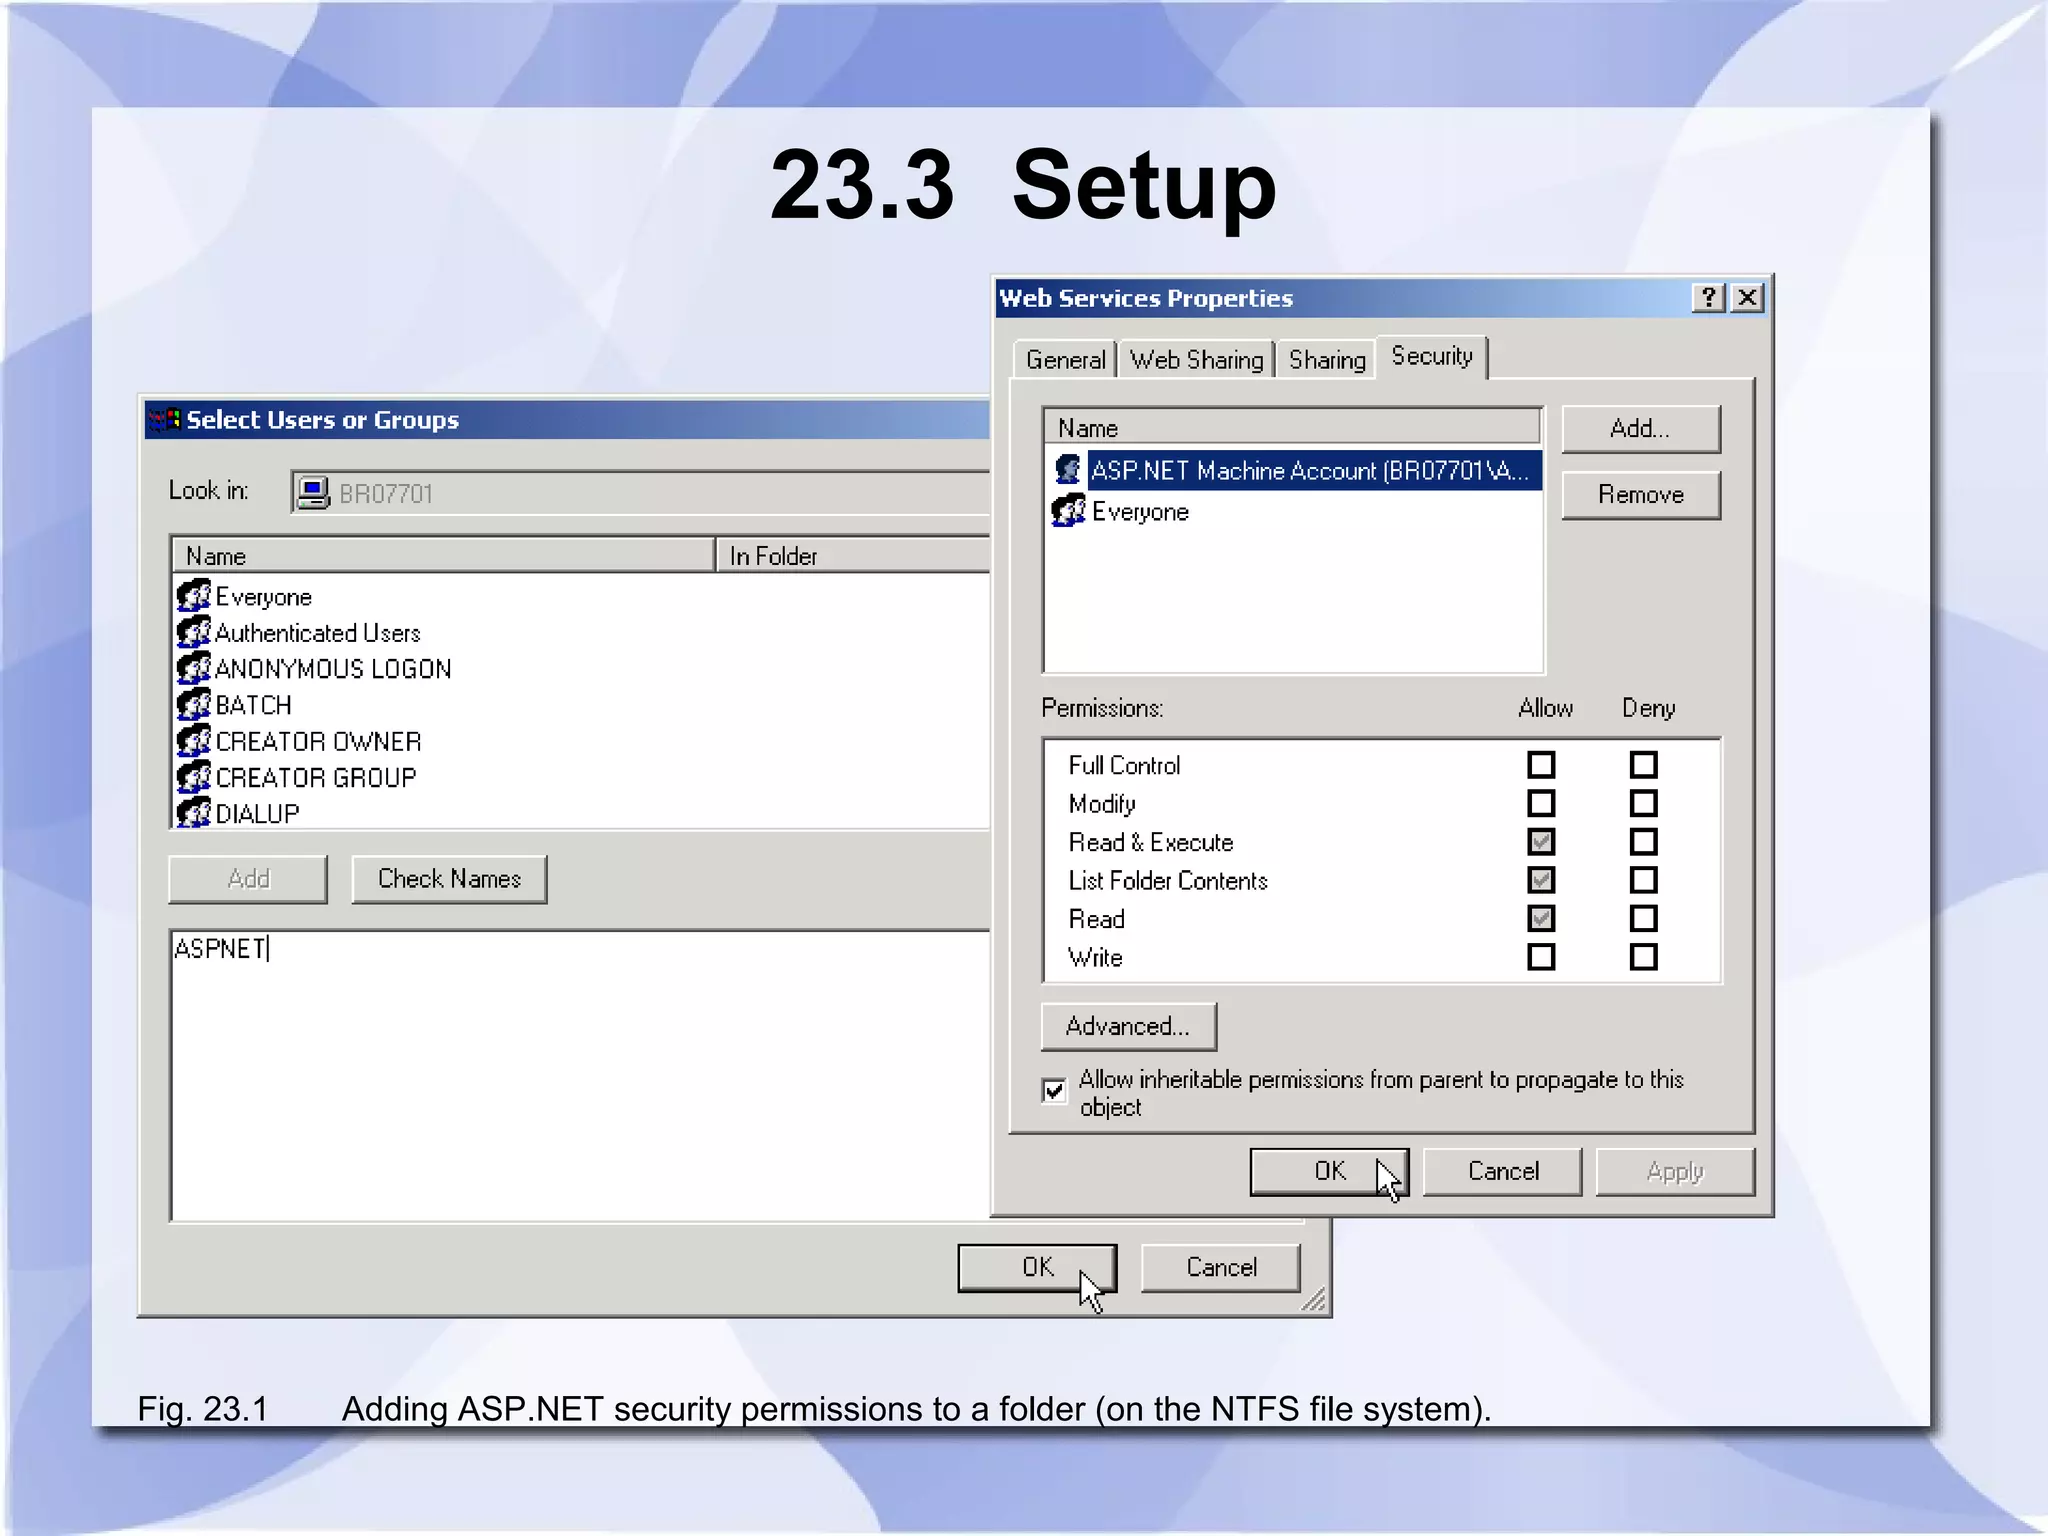The height and width of the screenshot is (1536, 2048).
Task: Toggle Allow for List Folder Contents
Action: coord(1541,880)
